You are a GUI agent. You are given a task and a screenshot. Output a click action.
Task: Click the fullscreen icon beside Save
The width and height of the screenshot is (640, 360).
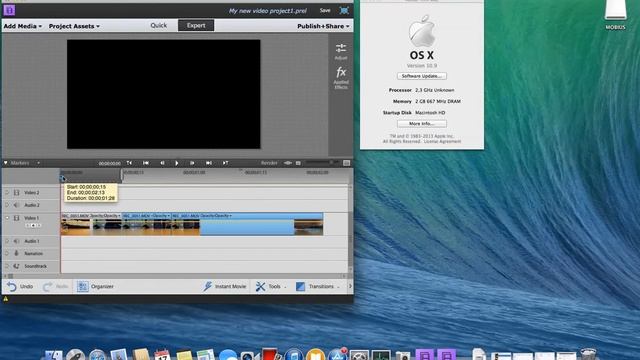coord(344,11)
